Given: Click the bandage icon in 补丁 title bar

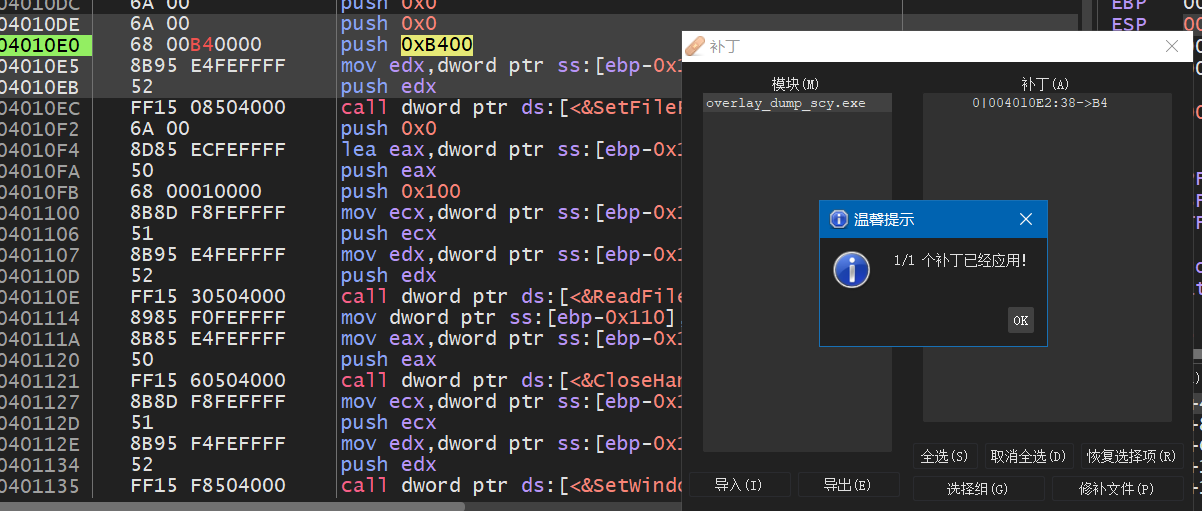Looking at the screenshot, I should coord(696,46).
